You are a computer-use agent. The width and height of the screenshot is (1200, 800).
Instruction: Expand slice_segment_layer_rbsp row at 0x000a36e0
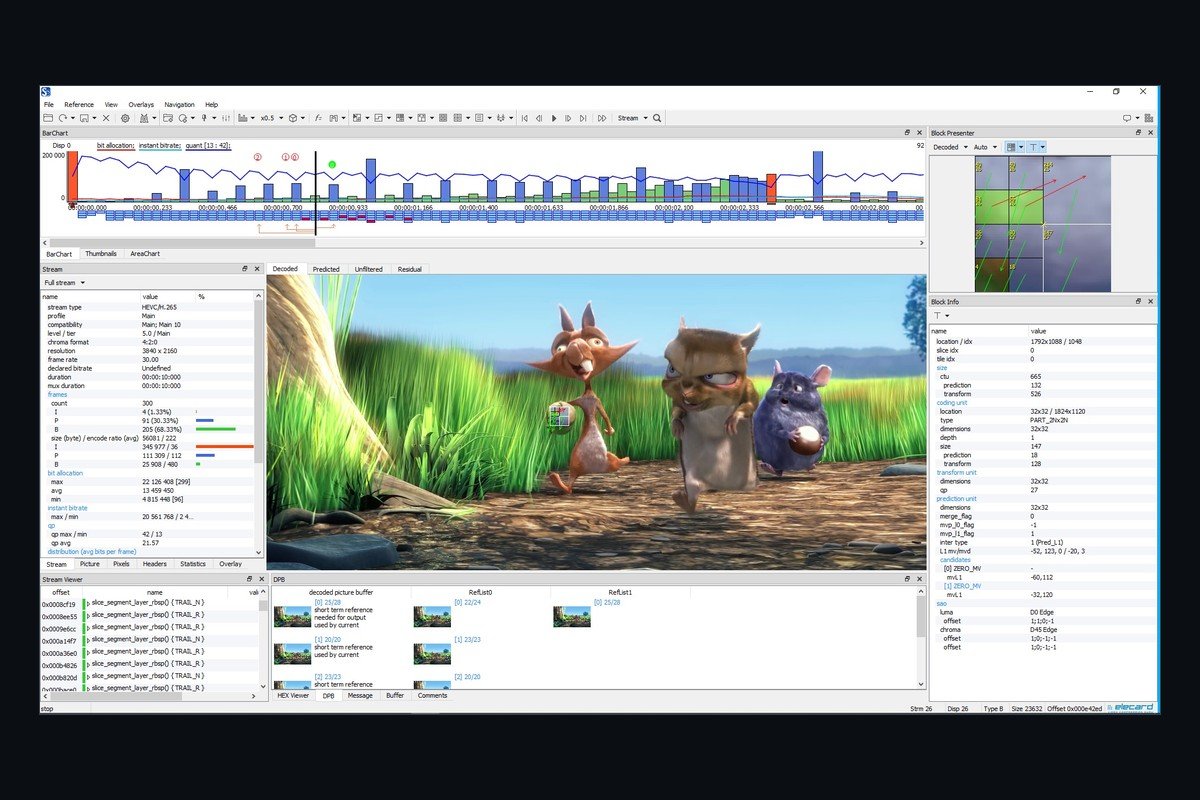pos(87,652)
